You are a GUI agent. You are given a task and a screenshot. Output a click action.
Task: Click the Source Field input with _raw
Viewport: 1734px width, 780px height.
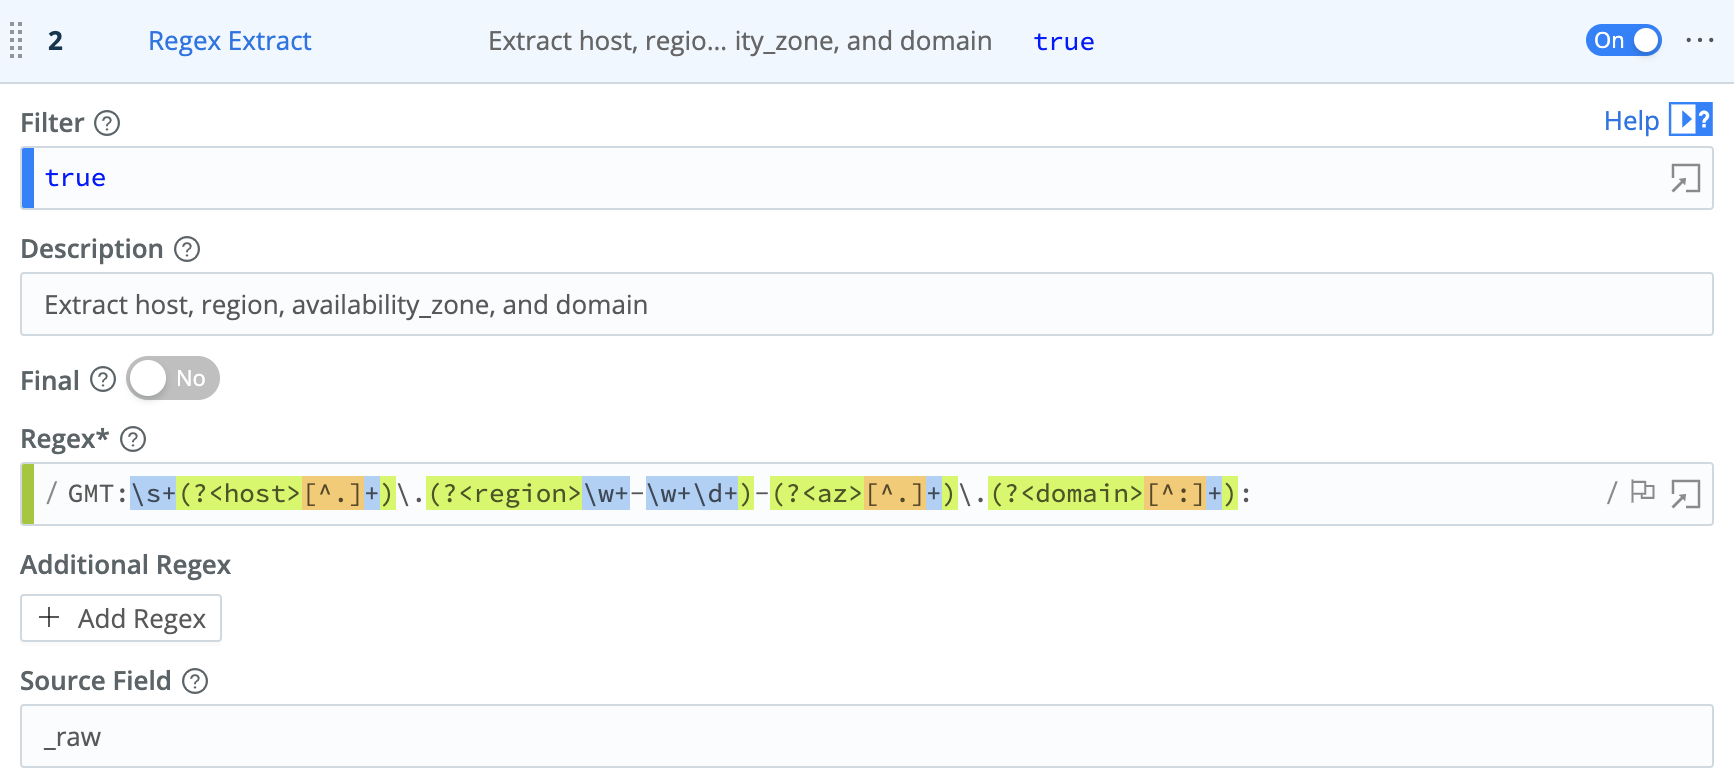pos(866,737)
